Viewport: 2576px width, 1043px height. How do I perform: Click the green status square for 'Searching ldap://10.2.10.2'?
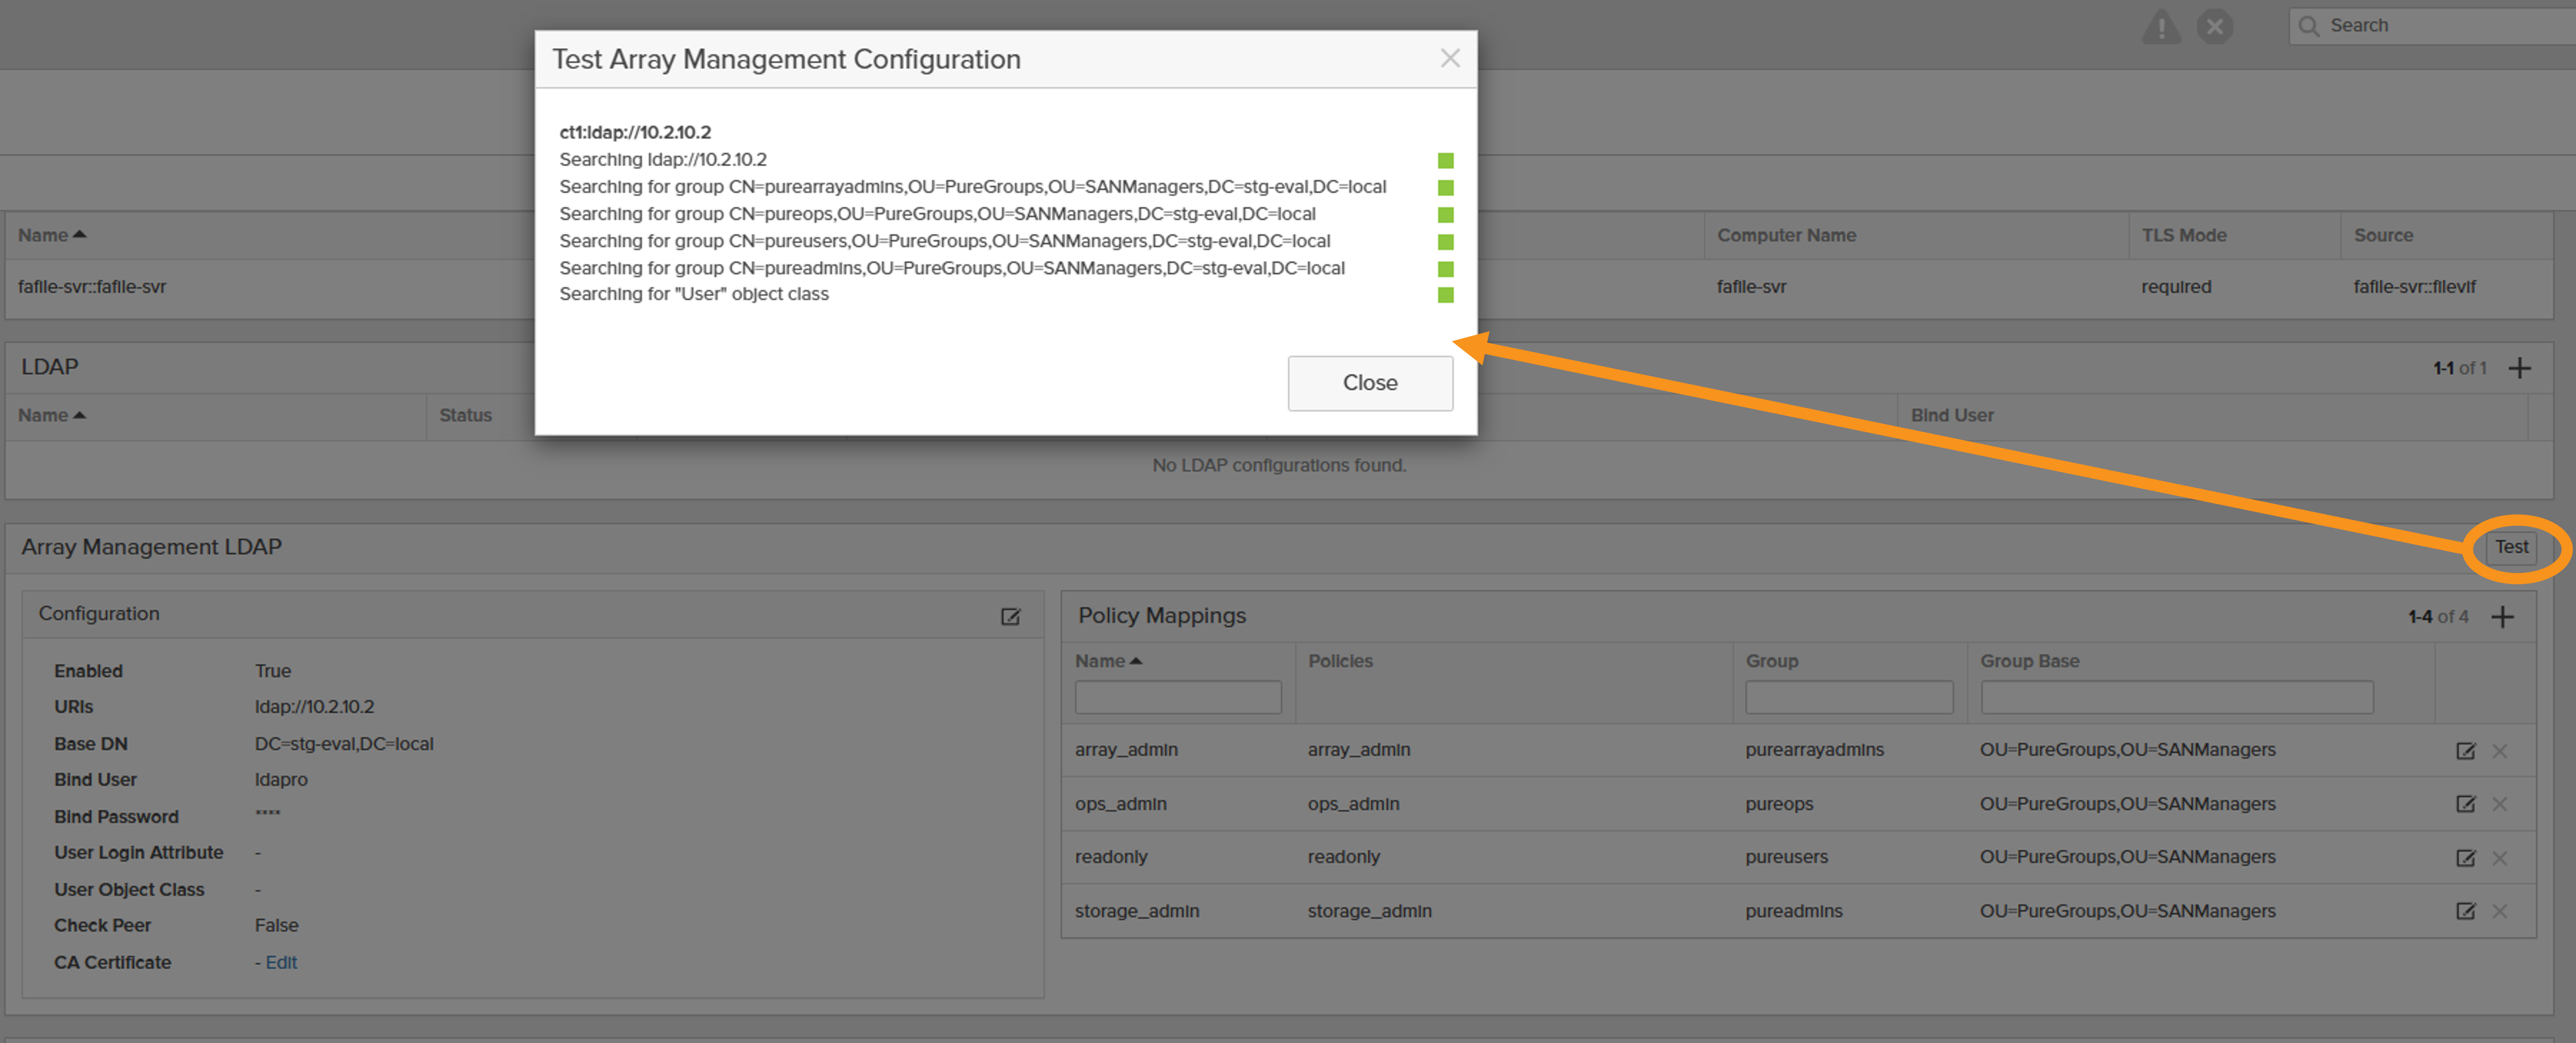click(x=1445, y=161)
